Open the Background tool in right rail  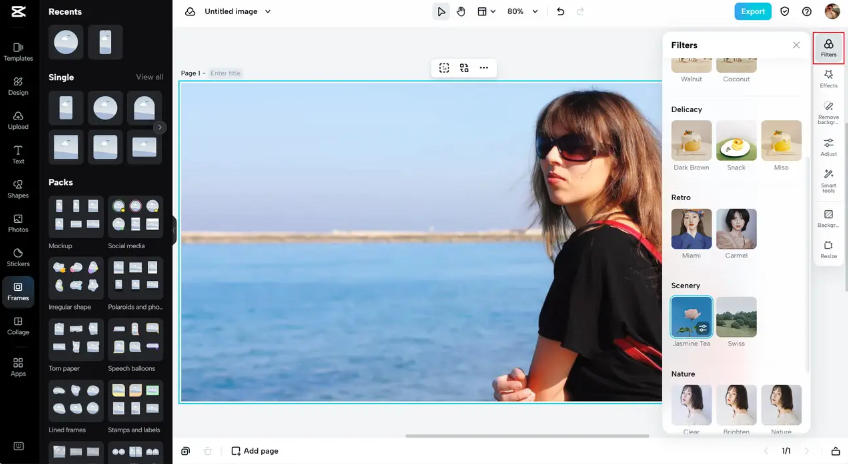[x=829, y=218]
